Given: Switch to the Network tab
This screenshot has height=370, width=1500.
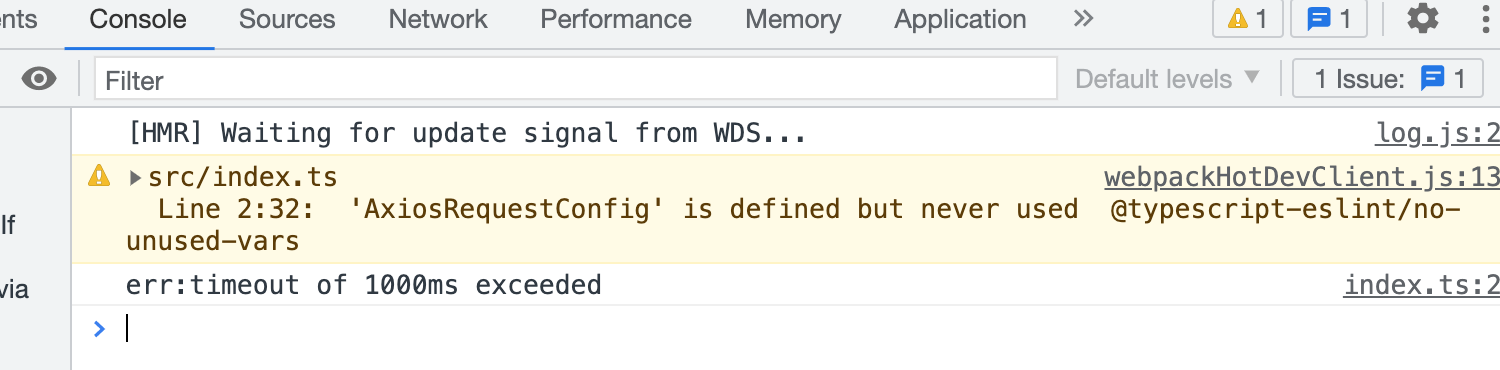Looking at the screenshot, I should pyautogui.click(x=438, y=19).
